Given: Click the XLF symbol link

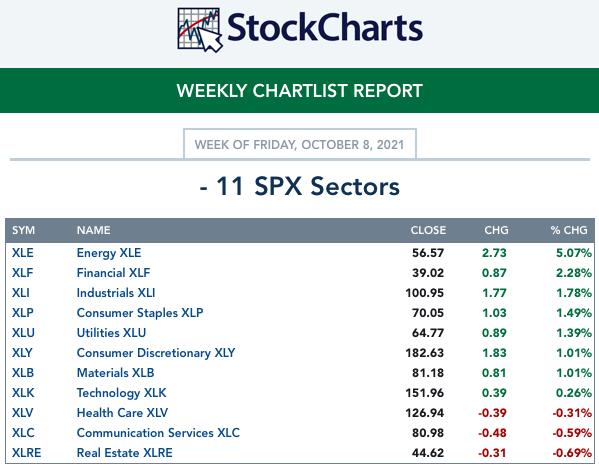Looking at the screenshot, I should 23,273.
